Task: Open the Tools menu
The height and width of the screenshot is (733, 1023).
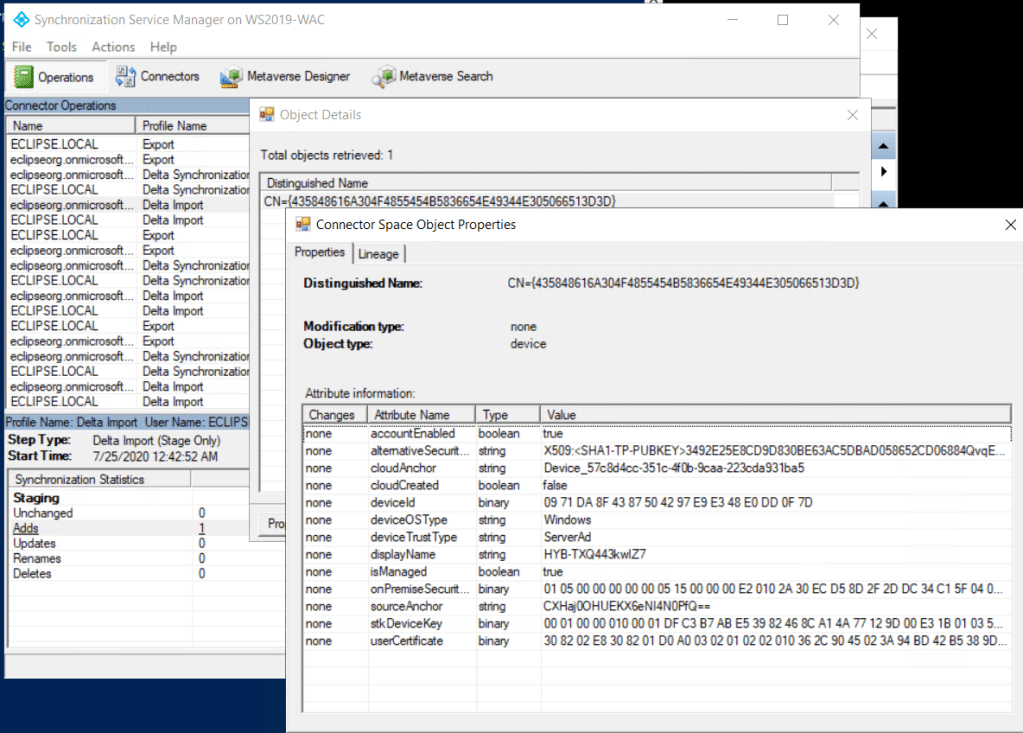Action: tap(61, 47)
